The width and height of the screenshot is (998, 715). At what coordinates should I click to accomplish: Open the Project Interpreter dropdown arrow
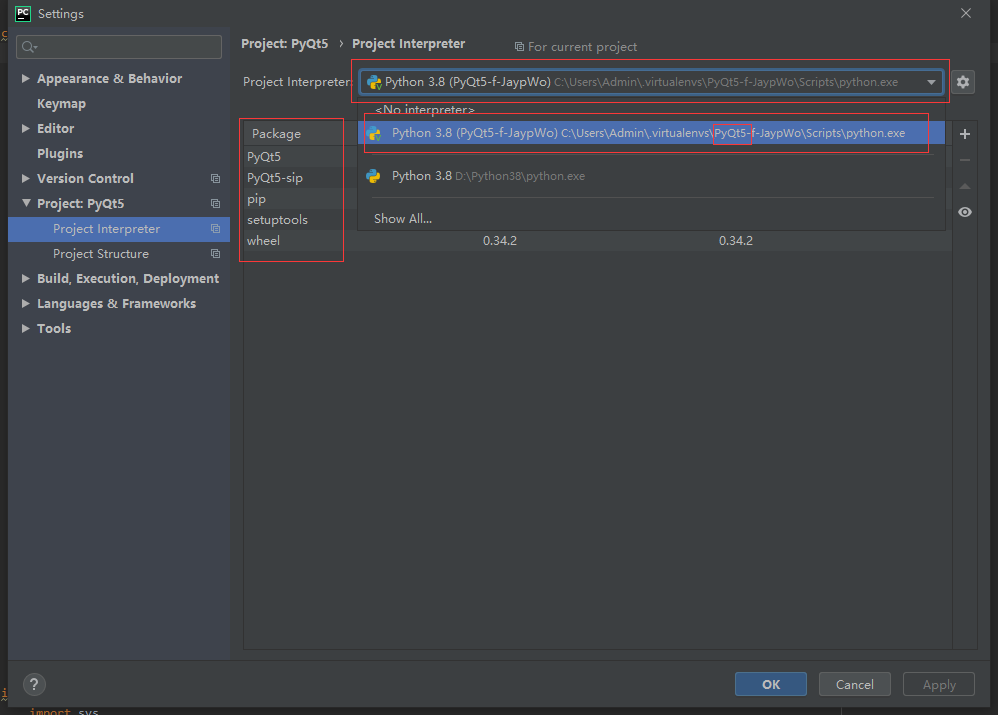pos(931,82)
